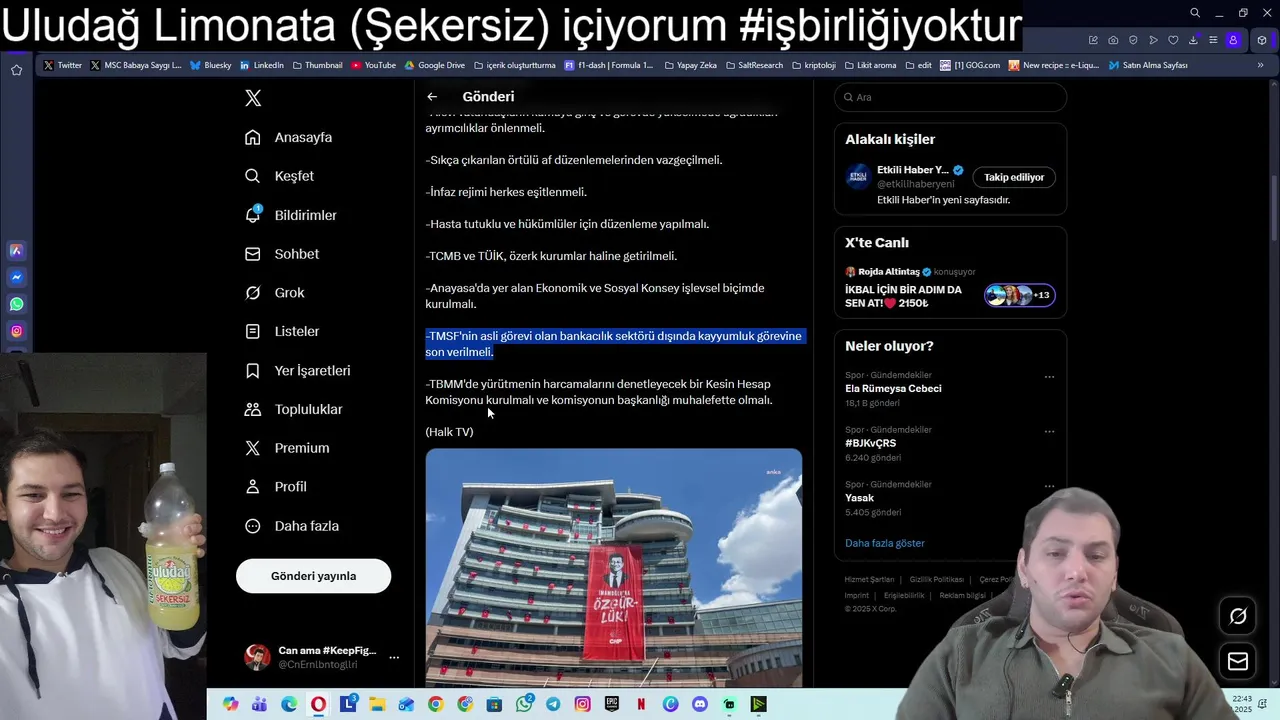Viewport: 1280px width, 720px height.
Task: Click Takip ediliyor button for Etkili Haber
Action: point(1014,177)
